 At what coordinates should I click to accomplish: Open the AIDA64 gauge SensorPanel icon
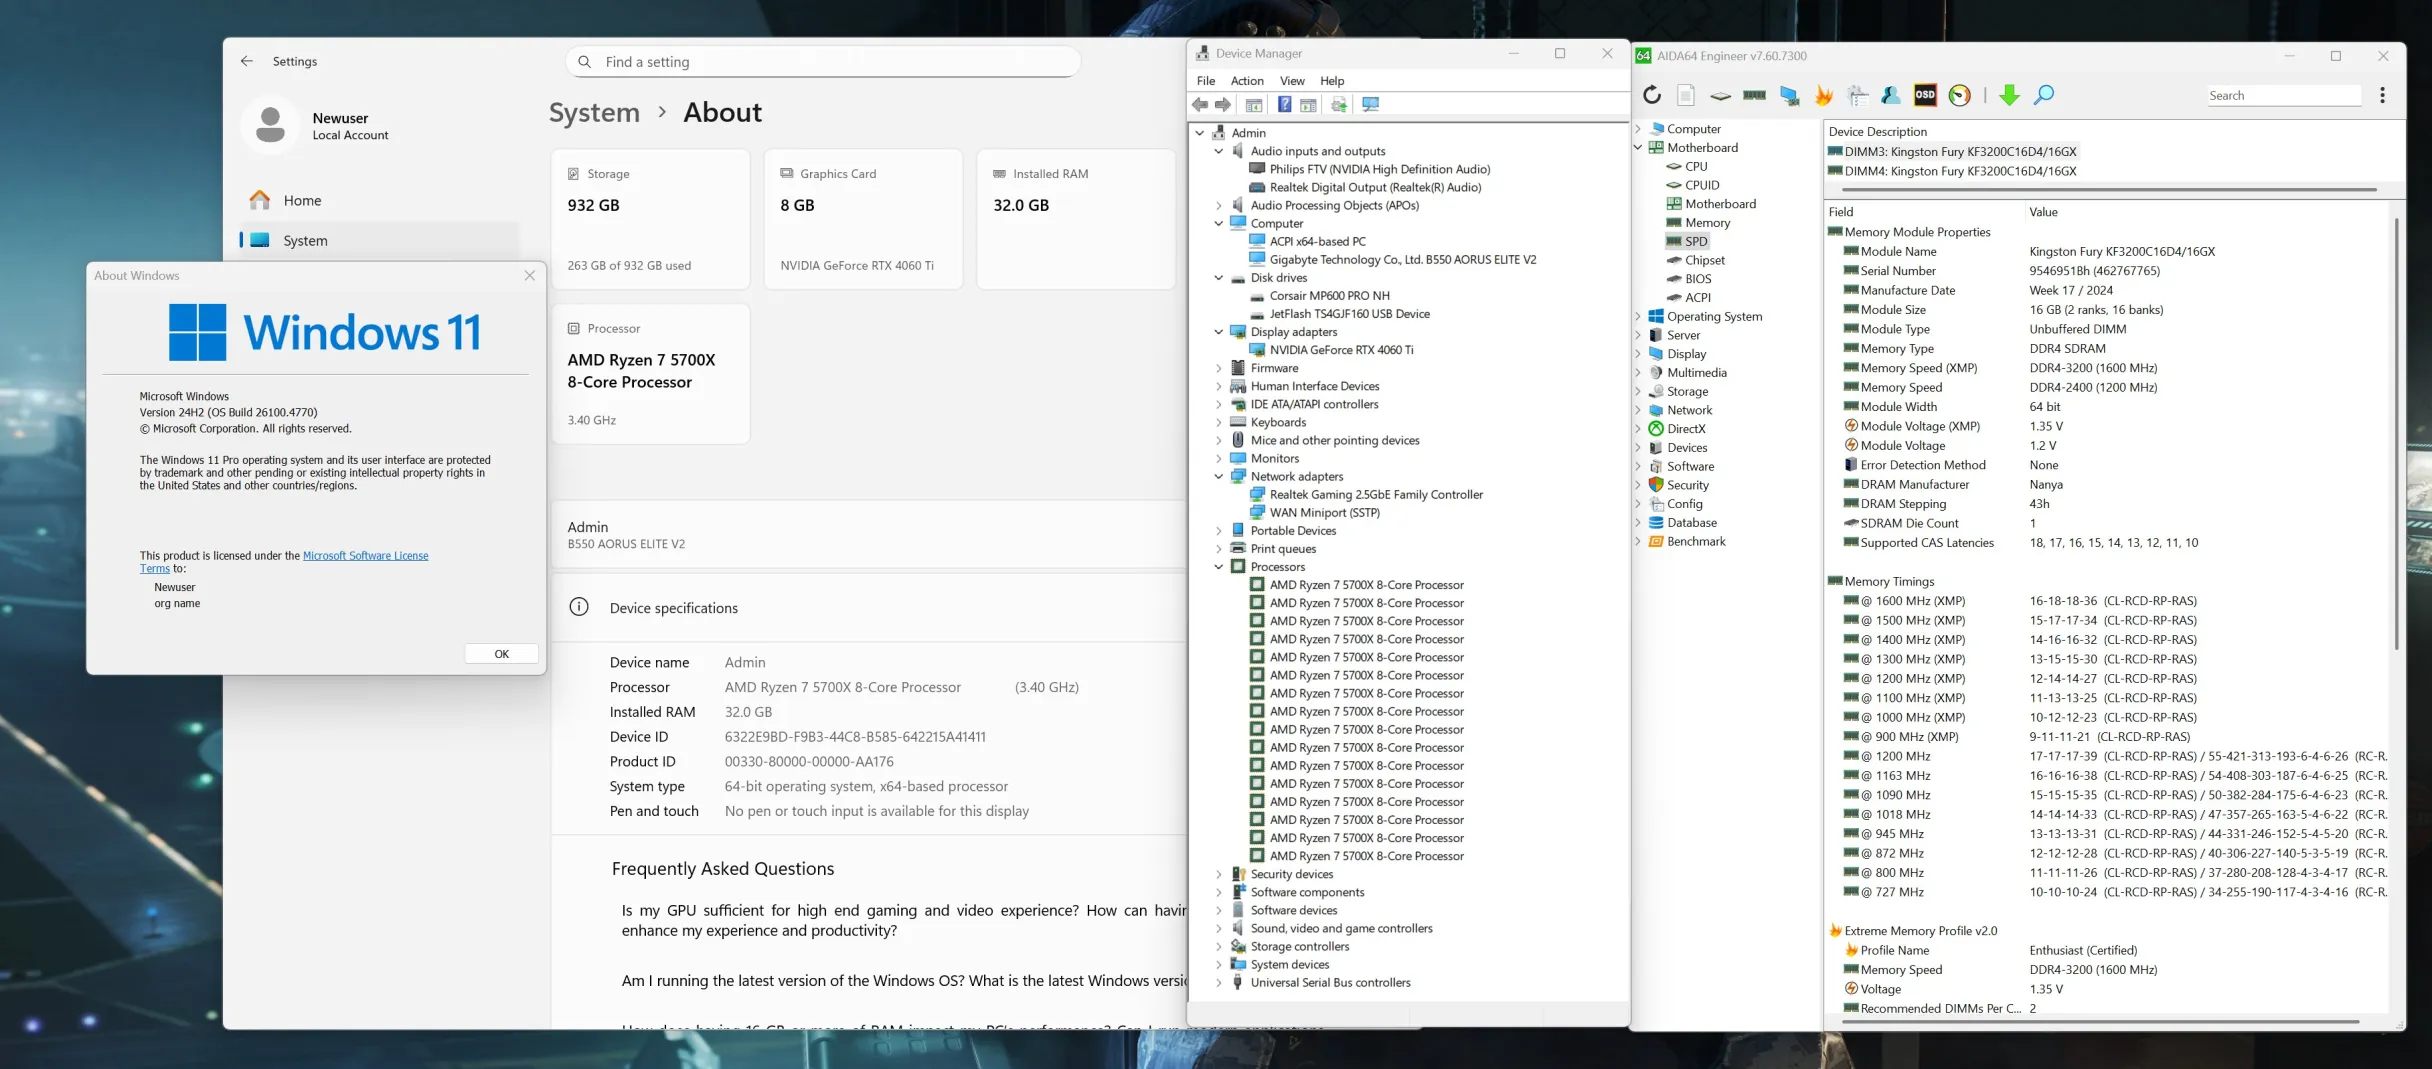point(1960,95)
